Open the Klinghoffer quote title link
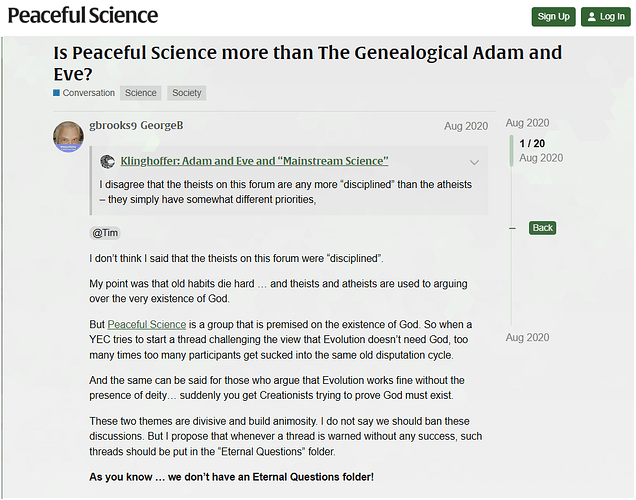The height and width of the screenshot is (500, 636). 254,161
